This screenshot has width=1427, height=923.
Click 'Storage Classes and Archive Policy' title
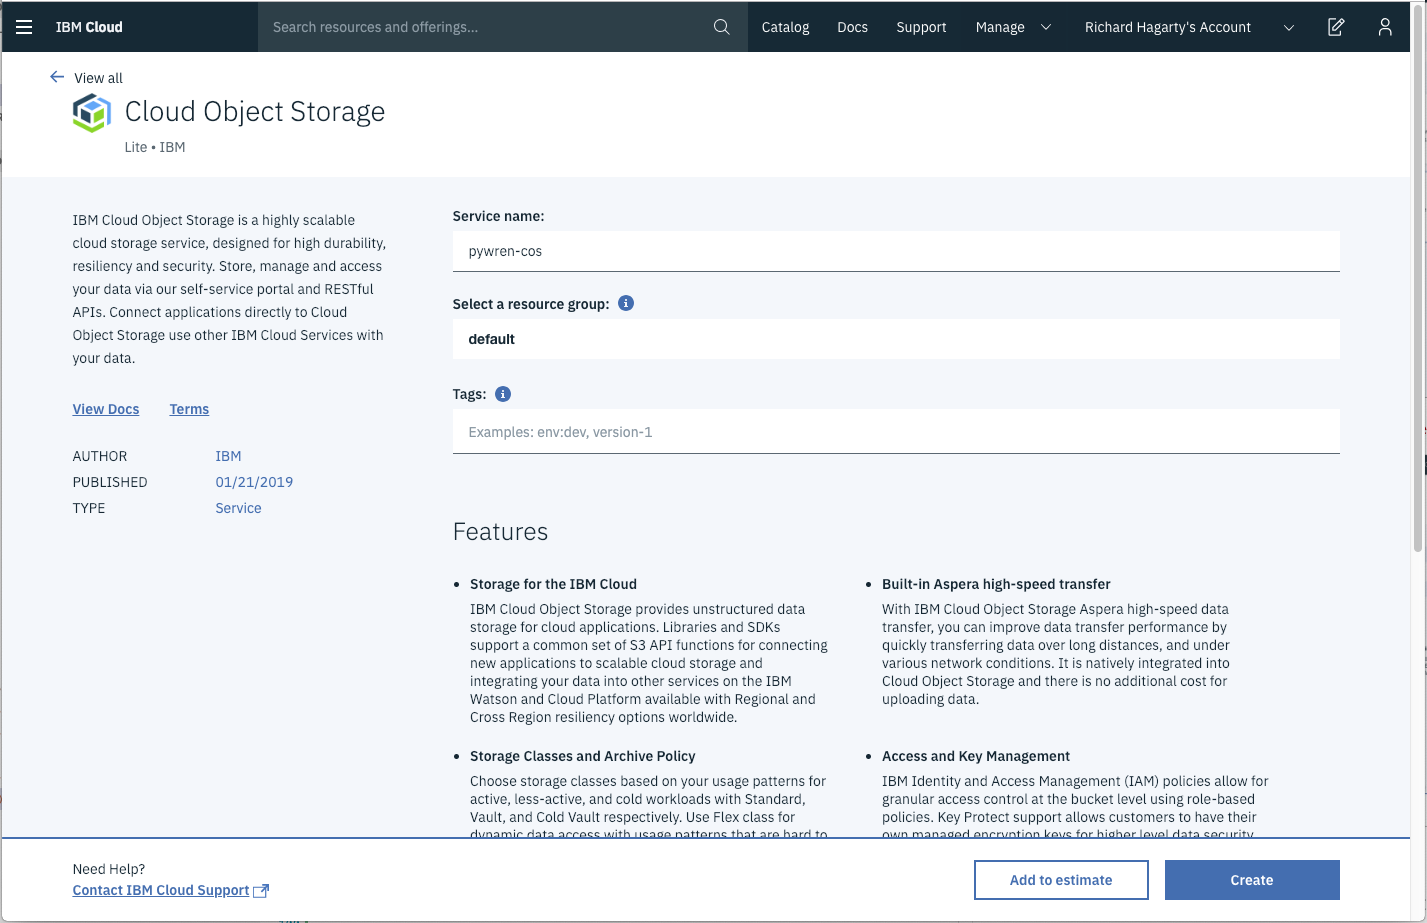click(583, 756)
